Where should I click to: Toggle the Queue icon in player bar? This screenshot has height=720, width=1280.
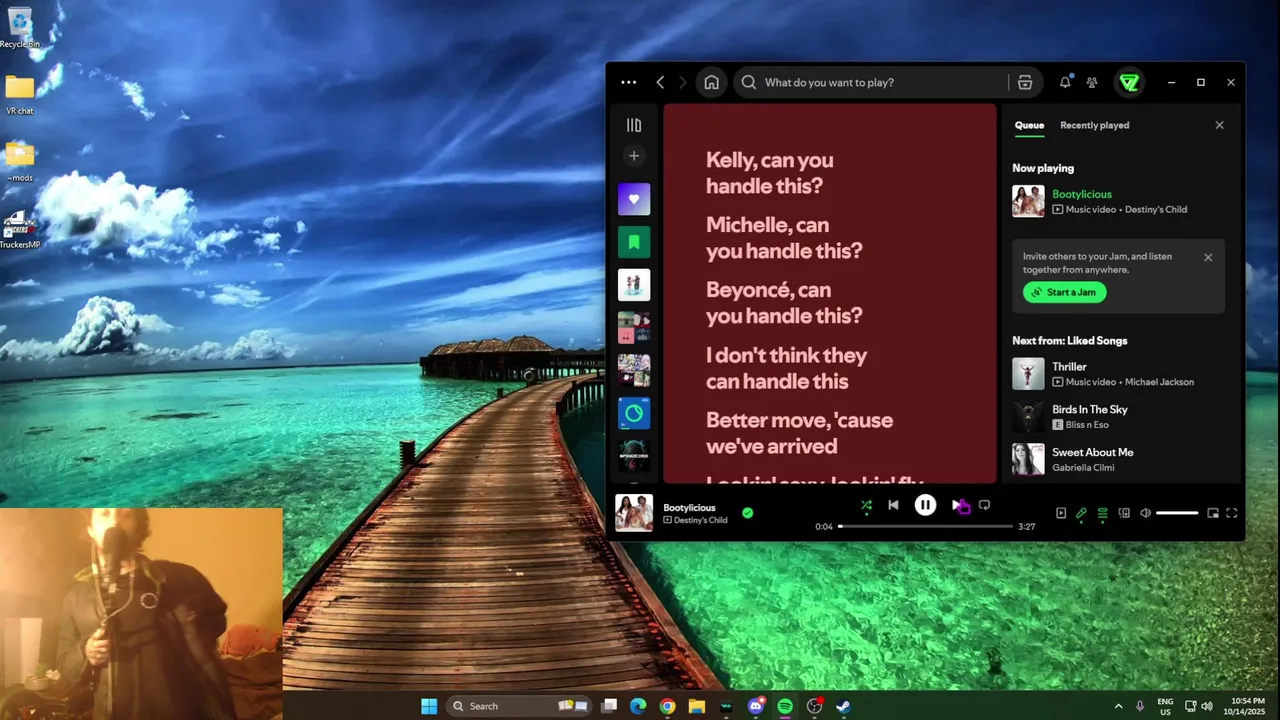pos(1102,513)
